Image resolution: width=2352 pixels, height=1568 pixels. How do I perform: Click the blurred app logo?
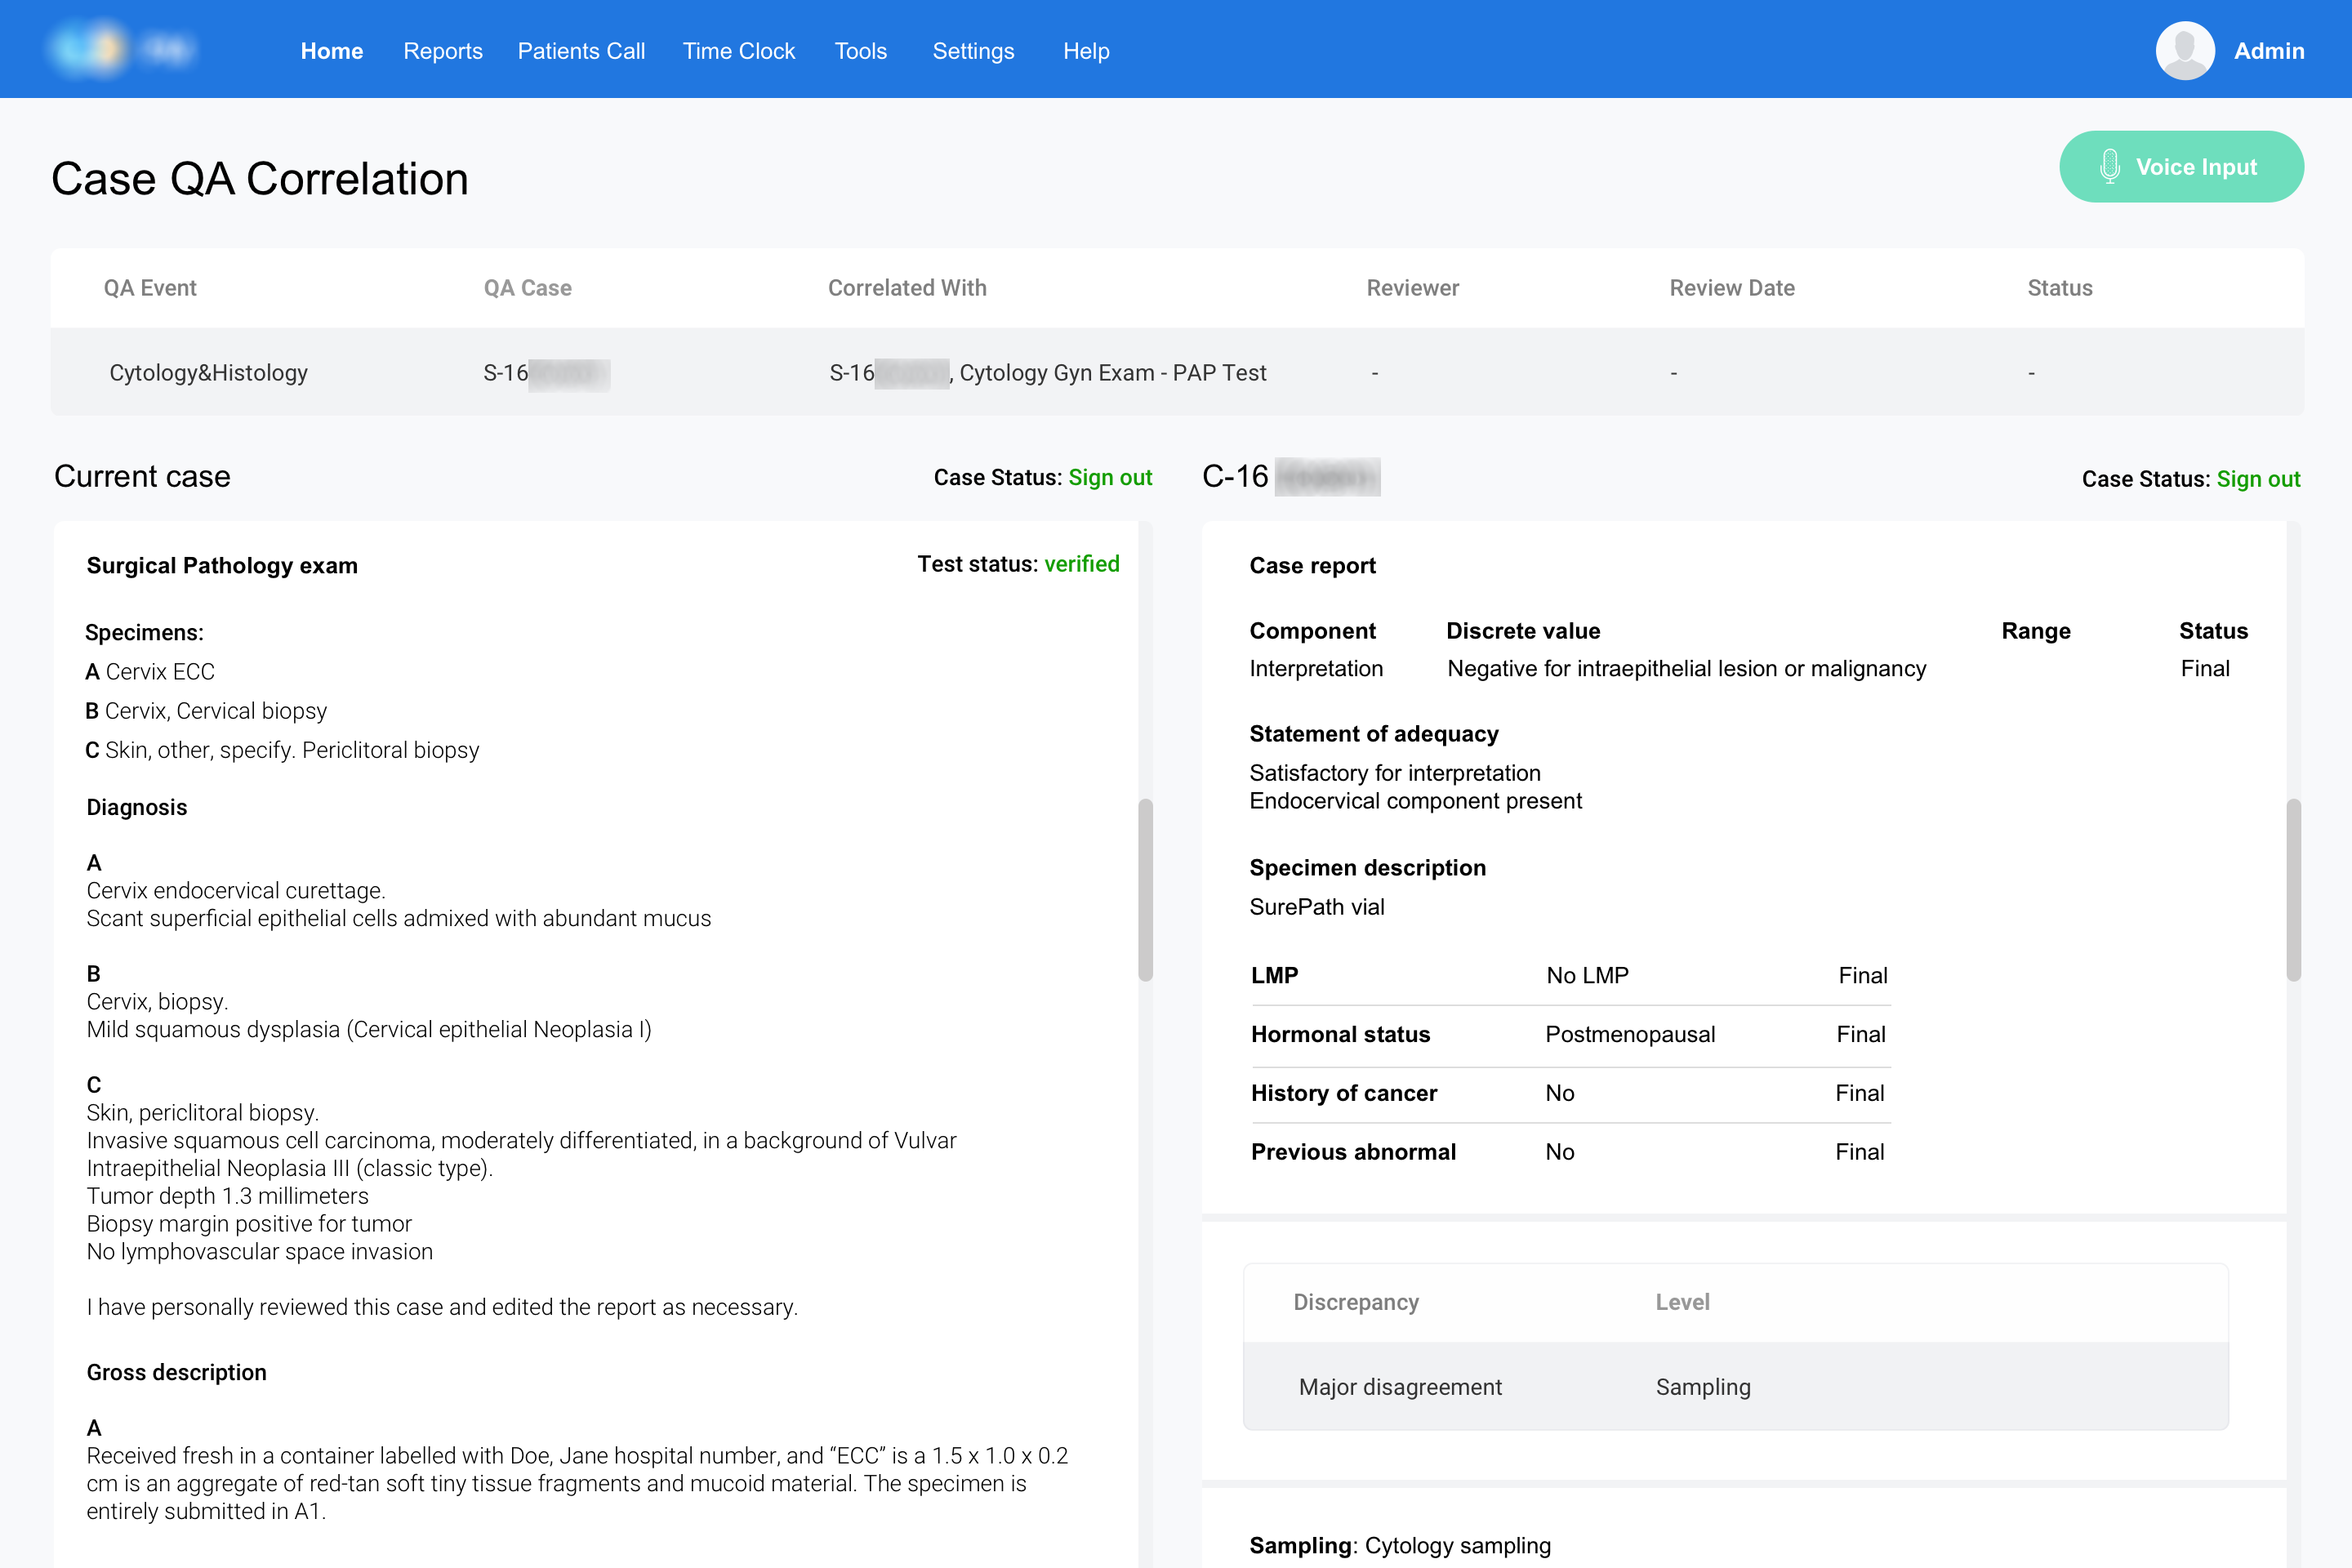120,49
